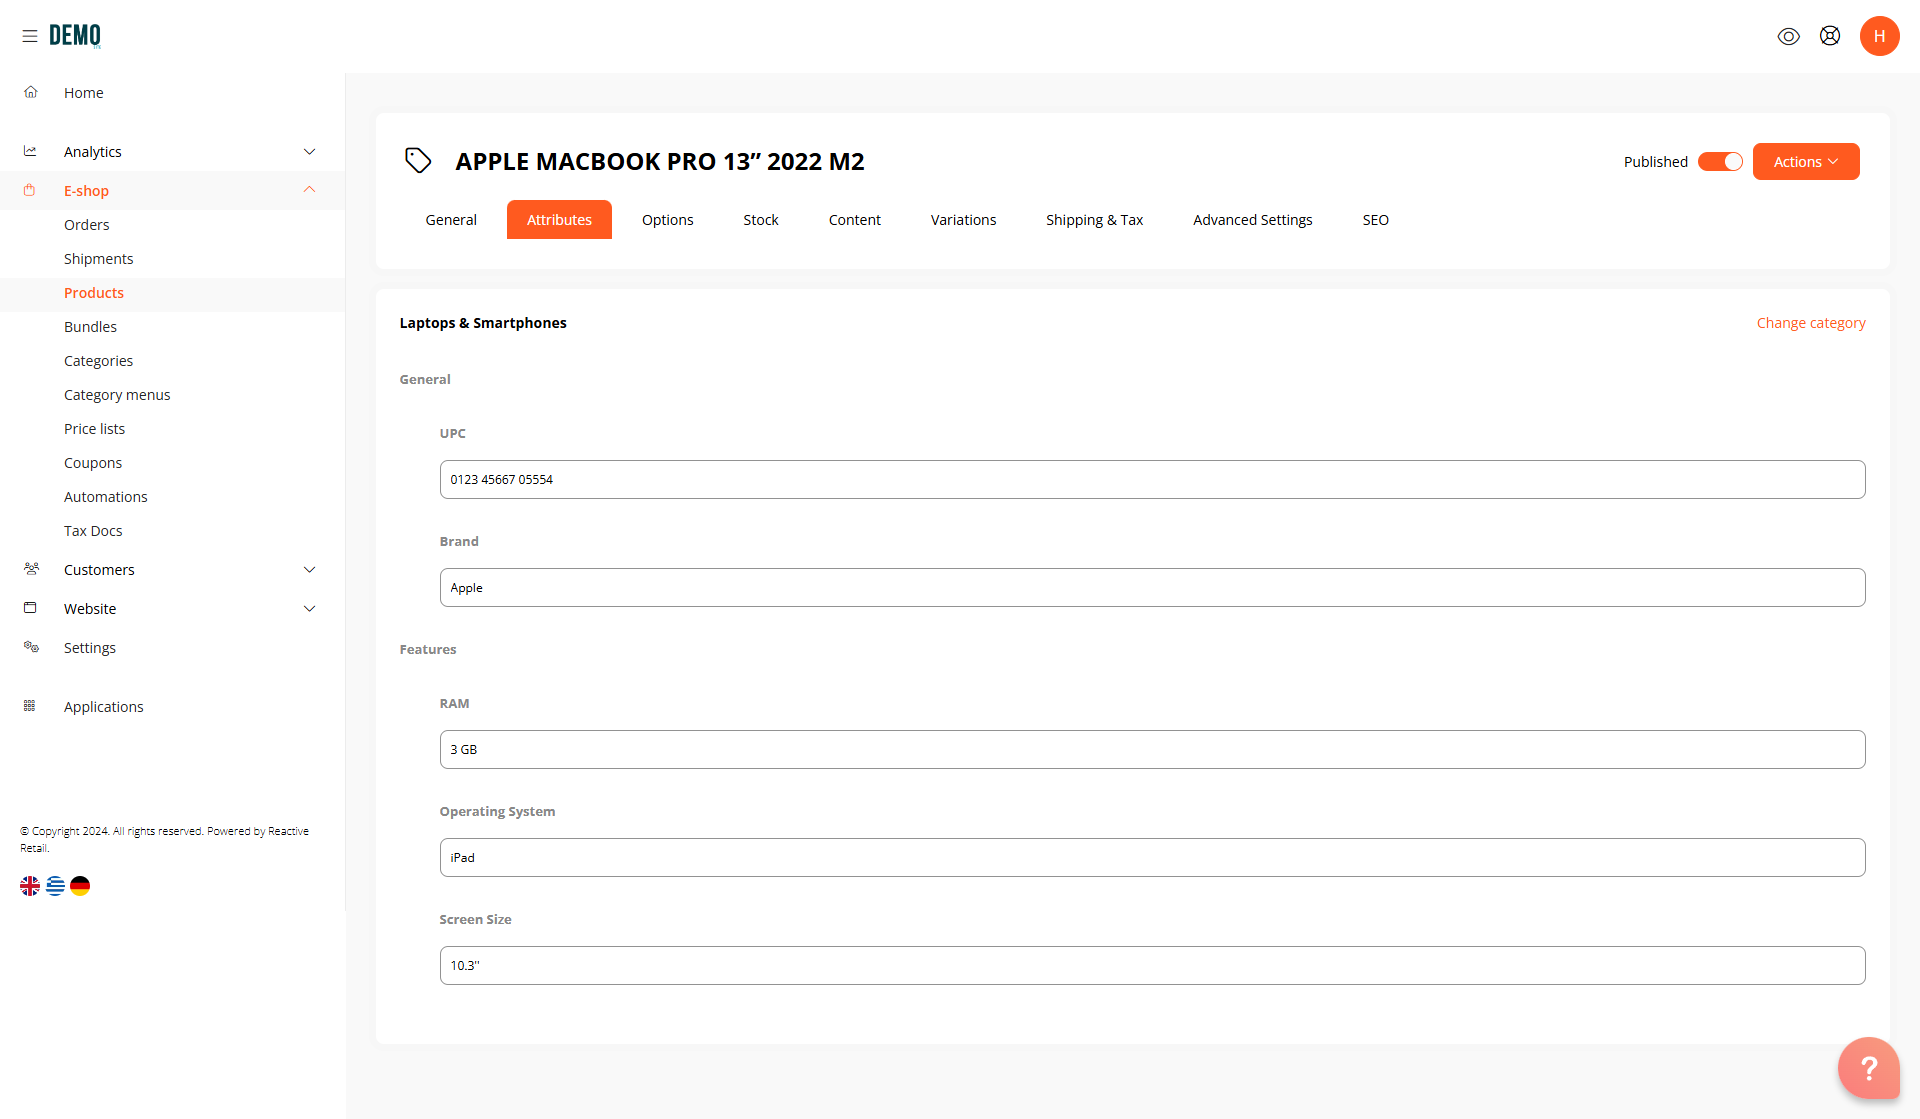The width and height of the screenshot is (1920, 1119).
Task: Click the Change category link
Action: click(1811, 323)
